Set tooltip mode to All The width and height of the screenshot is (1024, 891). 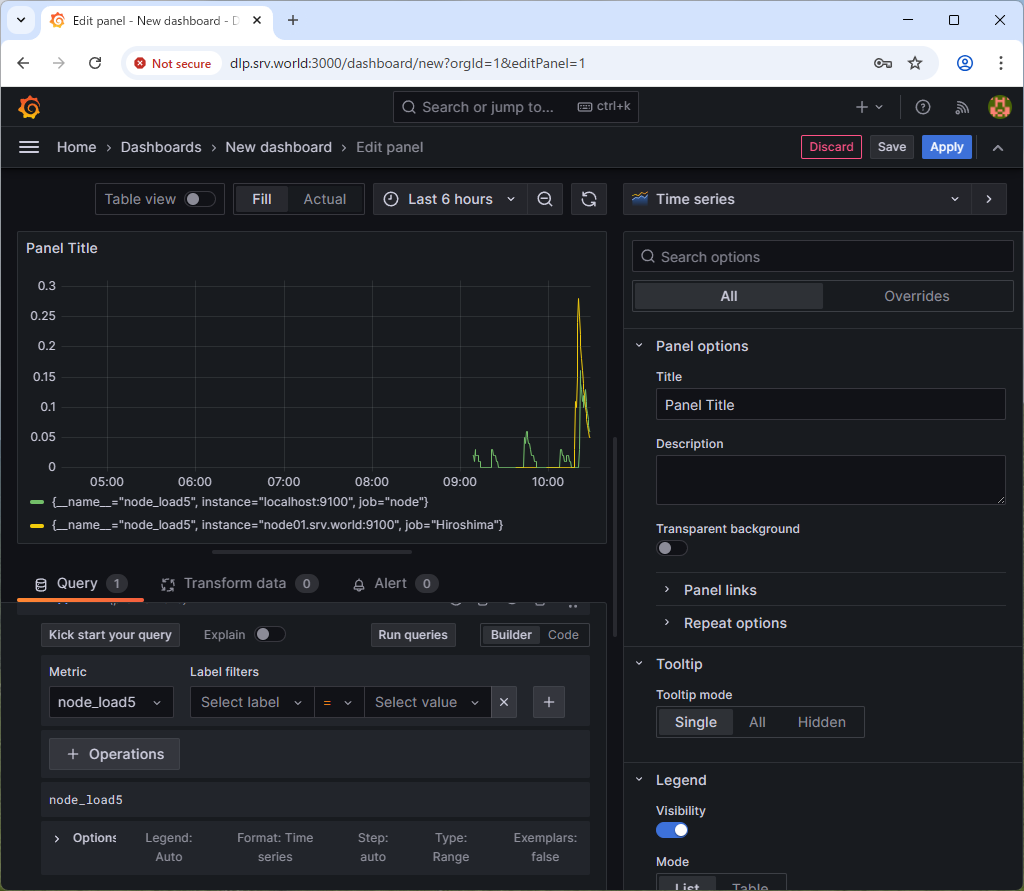[757, 722]
